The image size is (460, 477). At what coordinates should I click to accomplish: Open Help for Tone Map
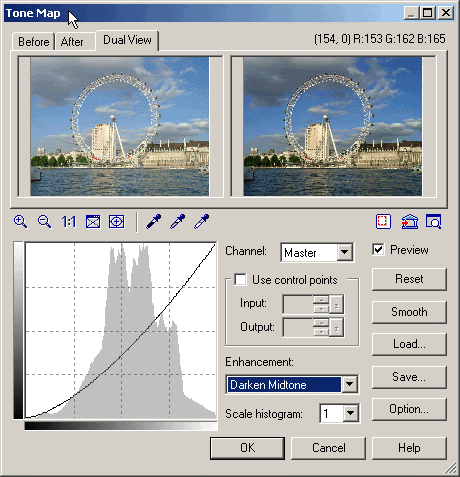(x=409, y=448)
